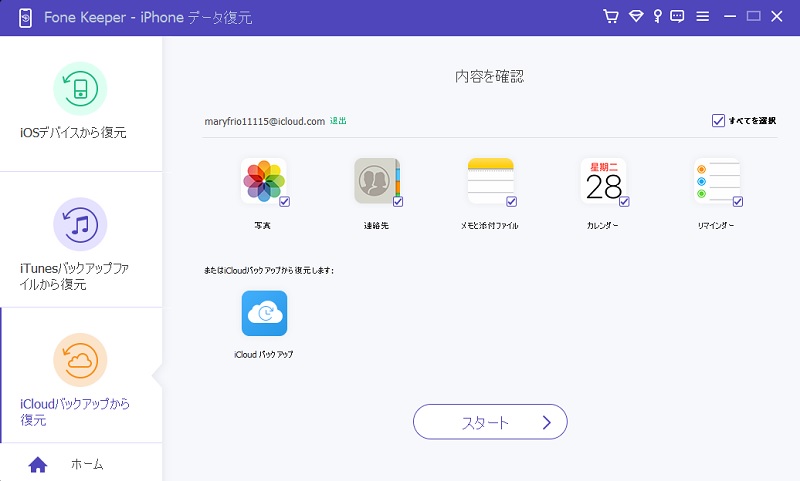Uncheck the 写真 checkbox
Image resolution: width=800 pixels, height=481 pixels.
point(285,201)
